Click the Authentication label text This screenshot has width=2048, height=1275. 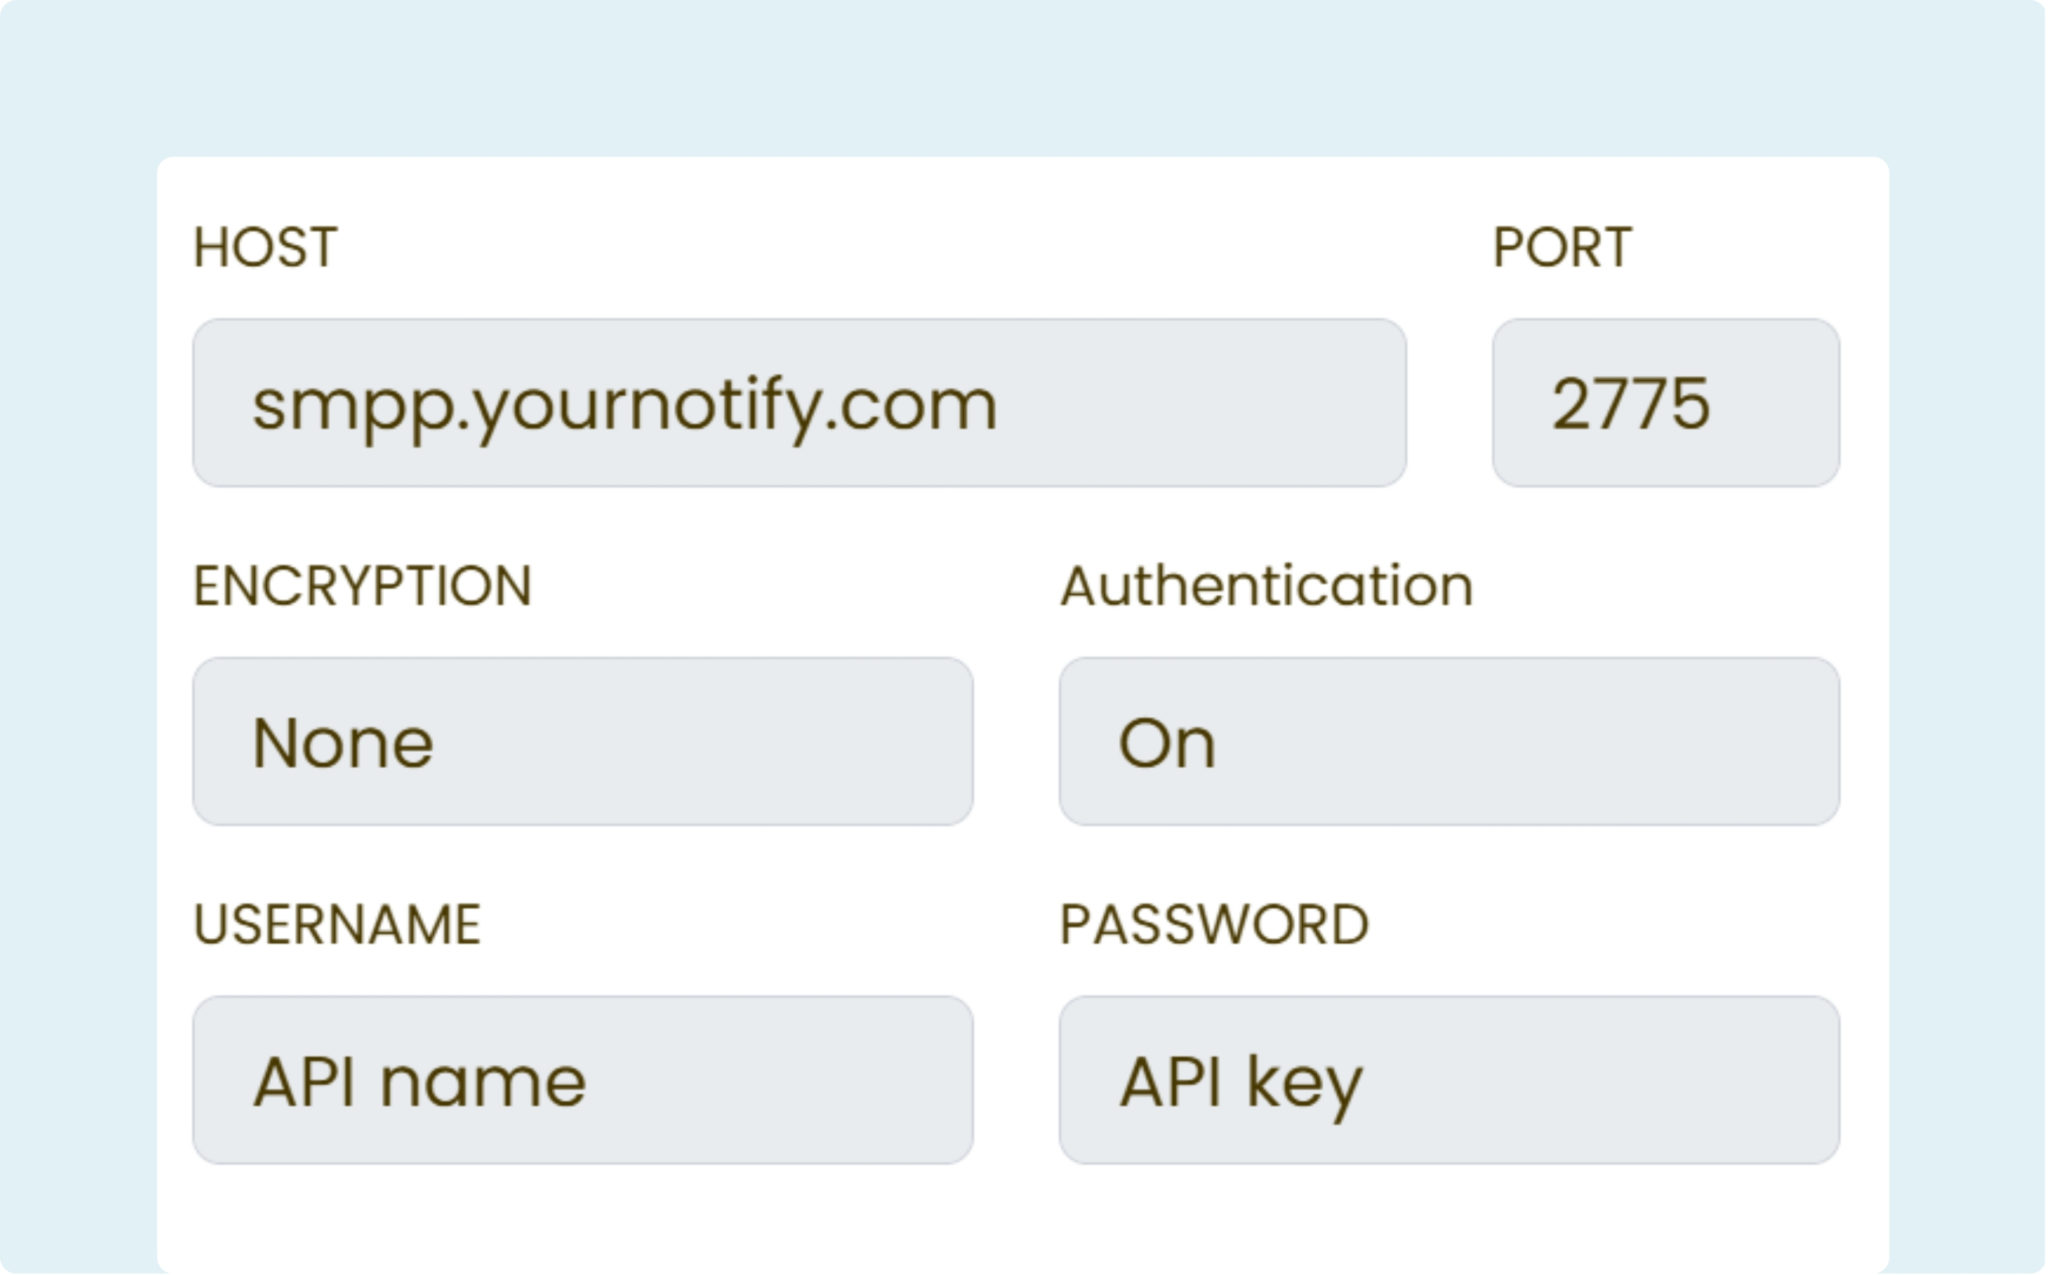[1266, 586]
